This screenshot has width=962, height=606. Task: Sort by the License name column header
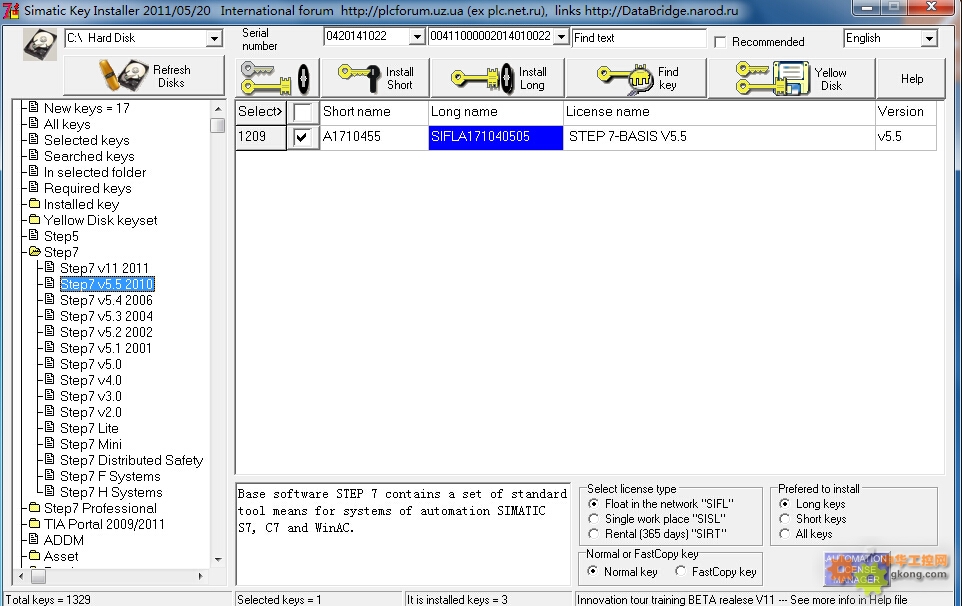point(719,112)
